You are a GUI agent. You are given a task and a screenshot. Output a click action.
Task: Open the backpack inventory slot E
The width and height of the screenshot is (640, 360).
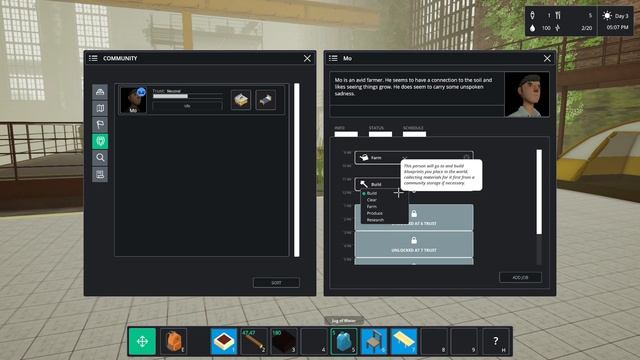(x=173, y=341)
